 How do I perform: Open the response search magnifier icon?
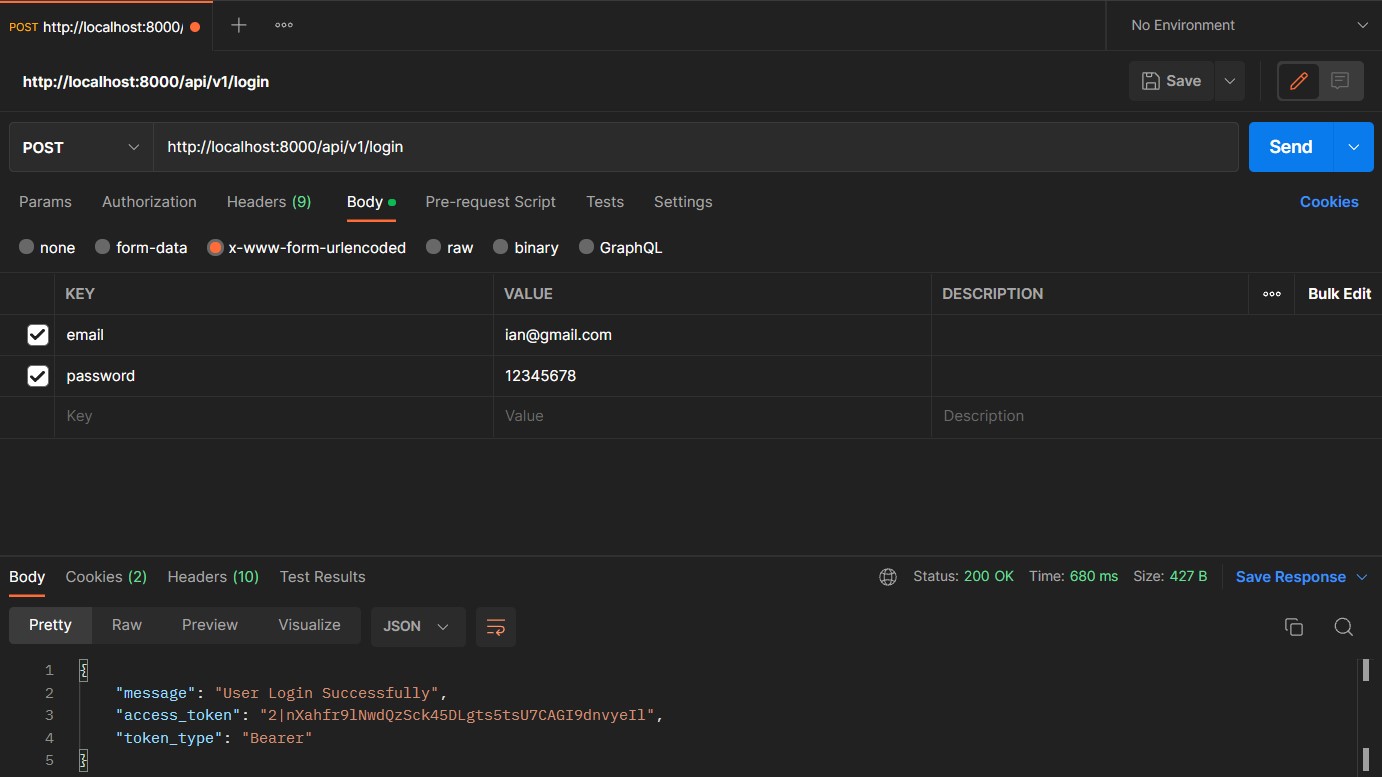[x=1343, y=626]
